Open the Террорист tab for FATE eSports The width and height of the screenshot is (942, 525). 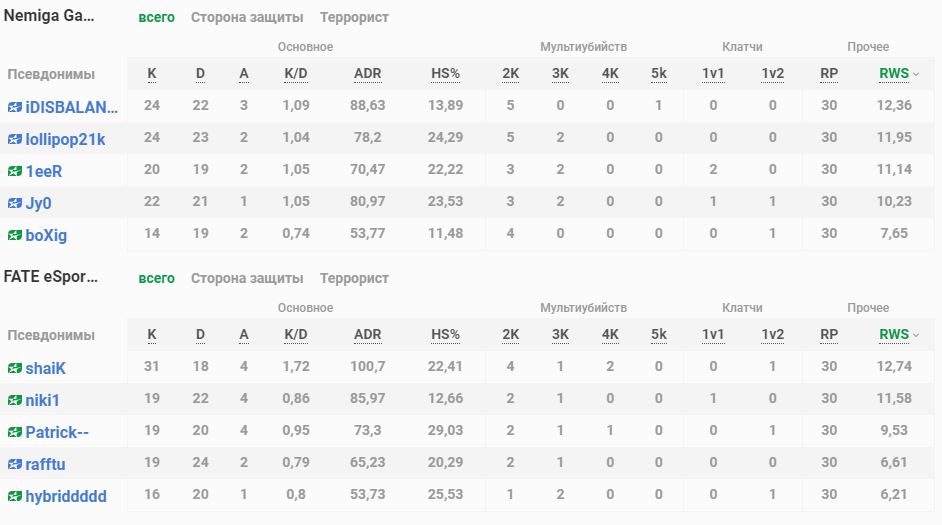pyautogui.click(x=354, y=278)
